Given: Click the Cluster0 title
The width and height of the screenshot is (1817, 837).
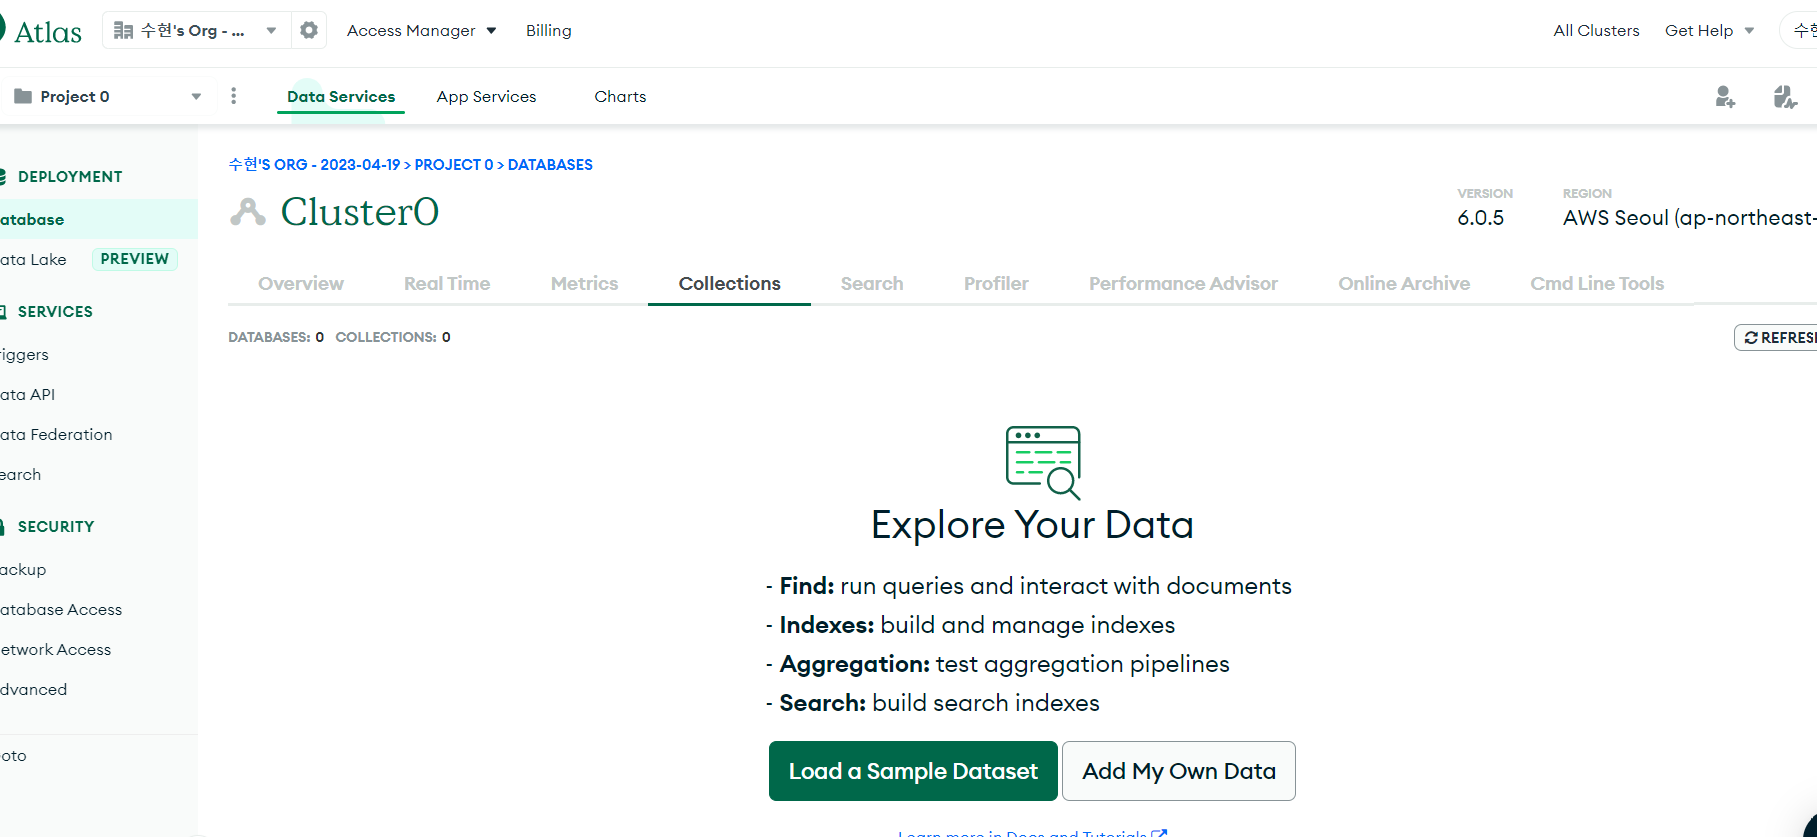Looking at the screenshot, I should click(x=360, y=212).
